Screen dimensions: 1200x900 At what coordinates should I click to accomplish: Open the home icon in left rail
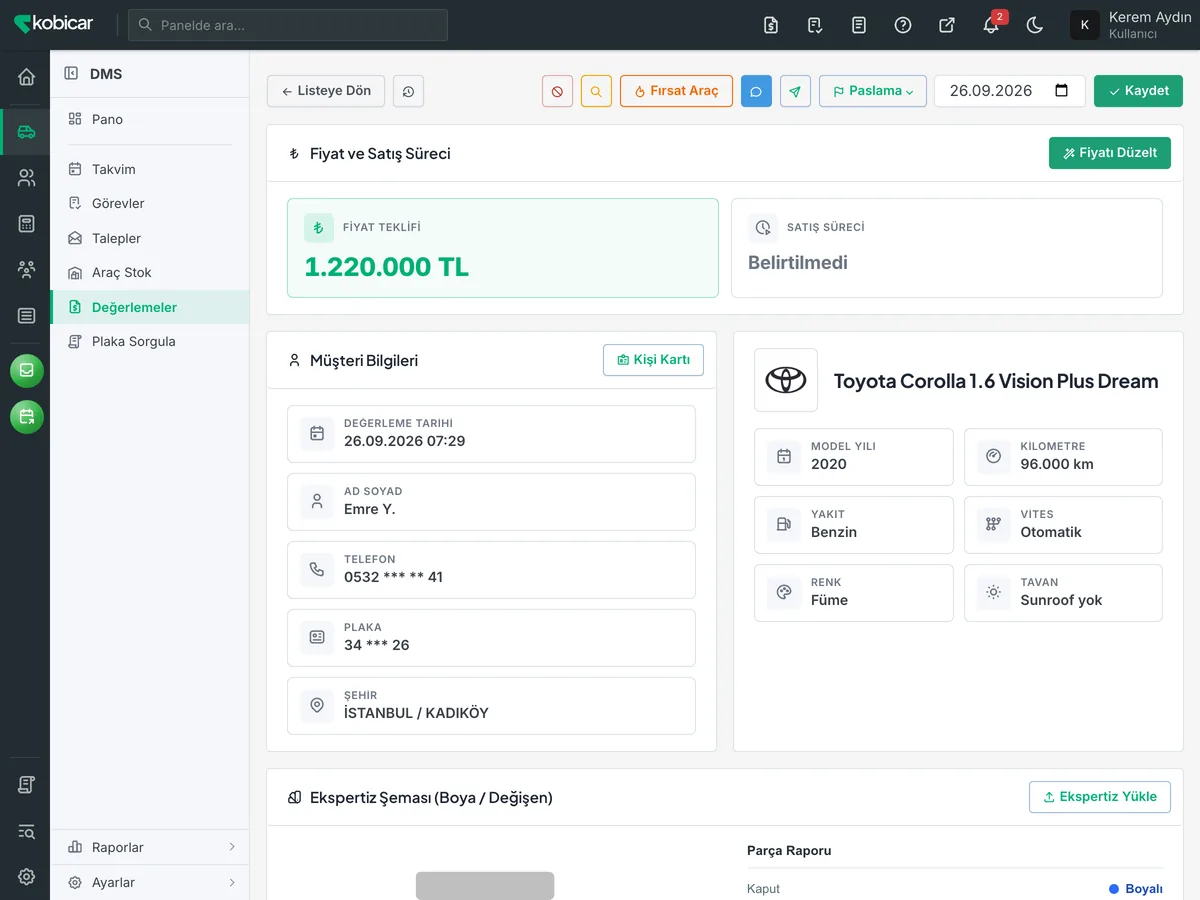(26, 77)
